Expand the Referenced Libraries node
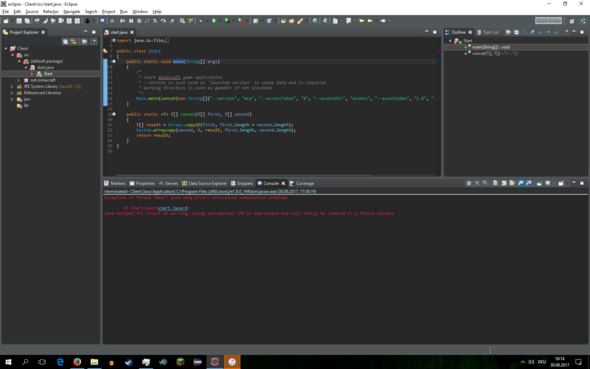 click(12, 93)
